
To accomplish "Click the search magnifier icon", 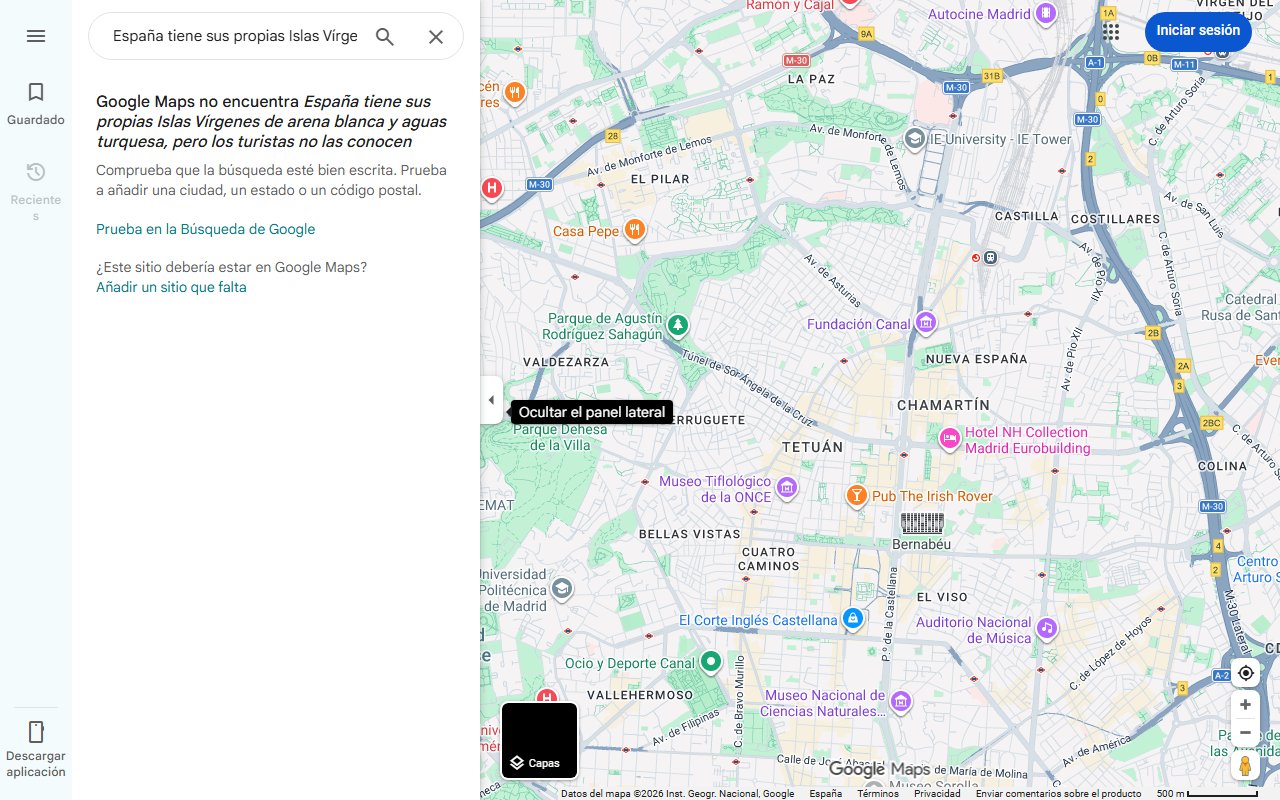I will pyautogui.click(x=385, y=37).
